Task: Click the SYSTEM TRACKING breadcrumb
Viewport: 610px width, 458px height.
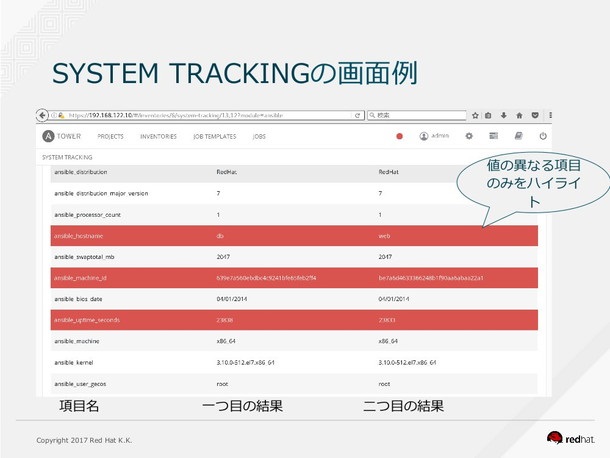Action: [x=67, y=157]
